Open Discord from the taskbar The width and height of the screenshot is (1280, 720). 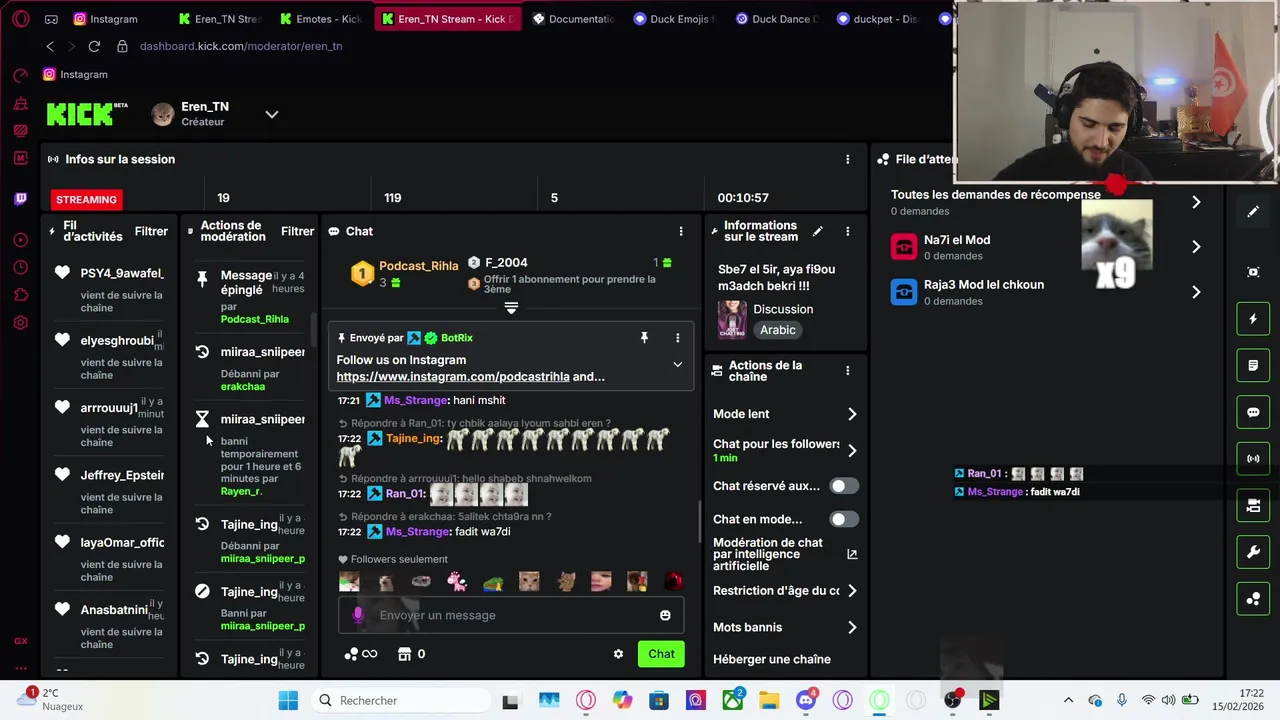(806, 700)
